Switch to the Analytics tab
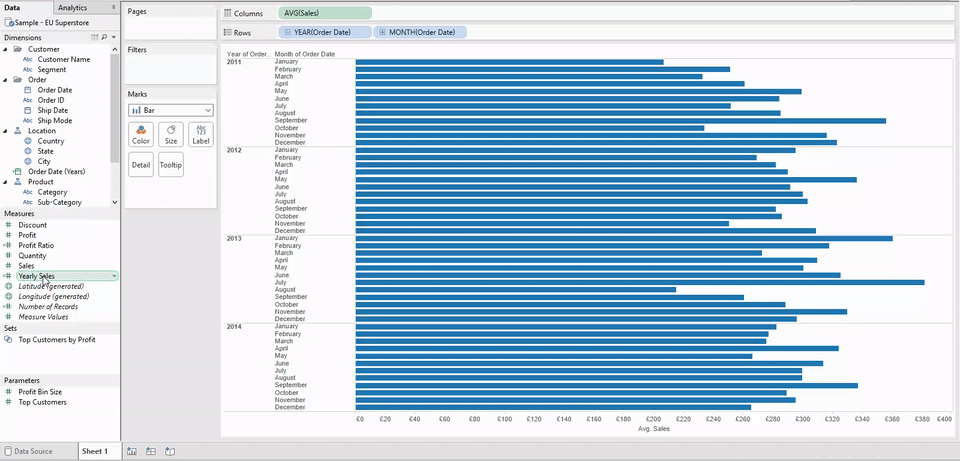 [x=72, y=7]
